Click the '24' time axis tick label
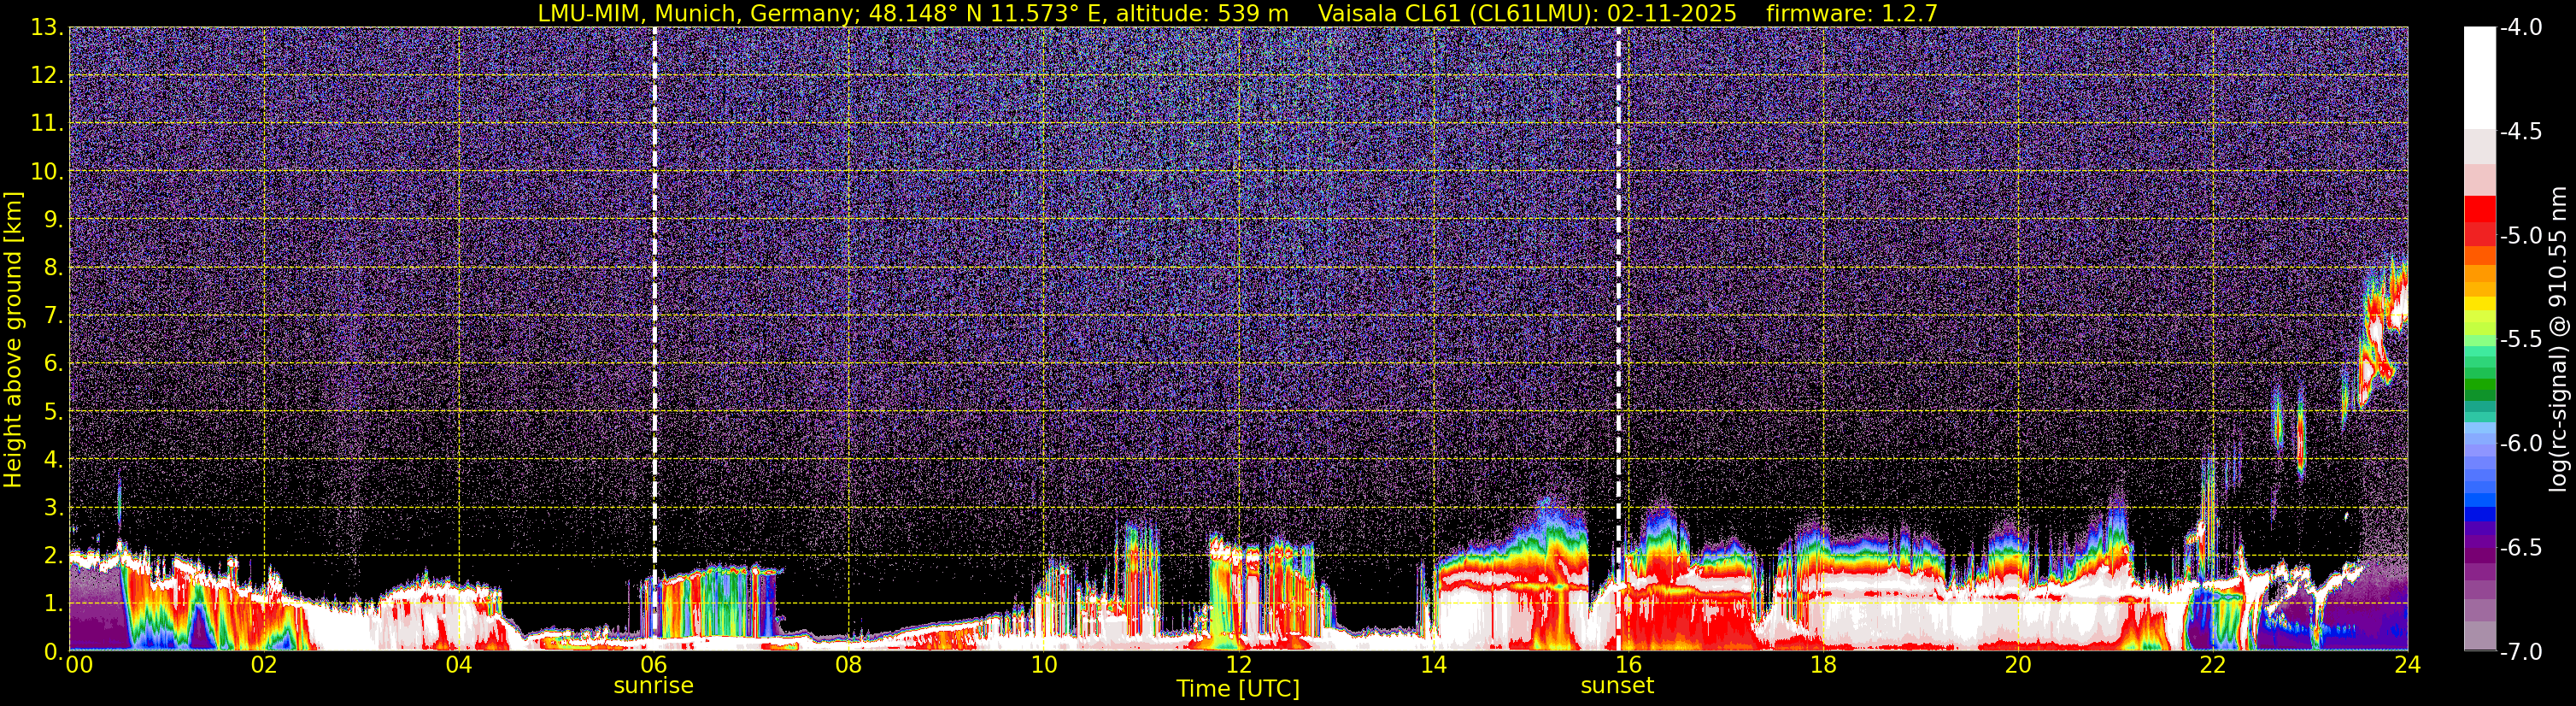Image resolution: width=2576 pixels, height=706 pixels. 2408,665
